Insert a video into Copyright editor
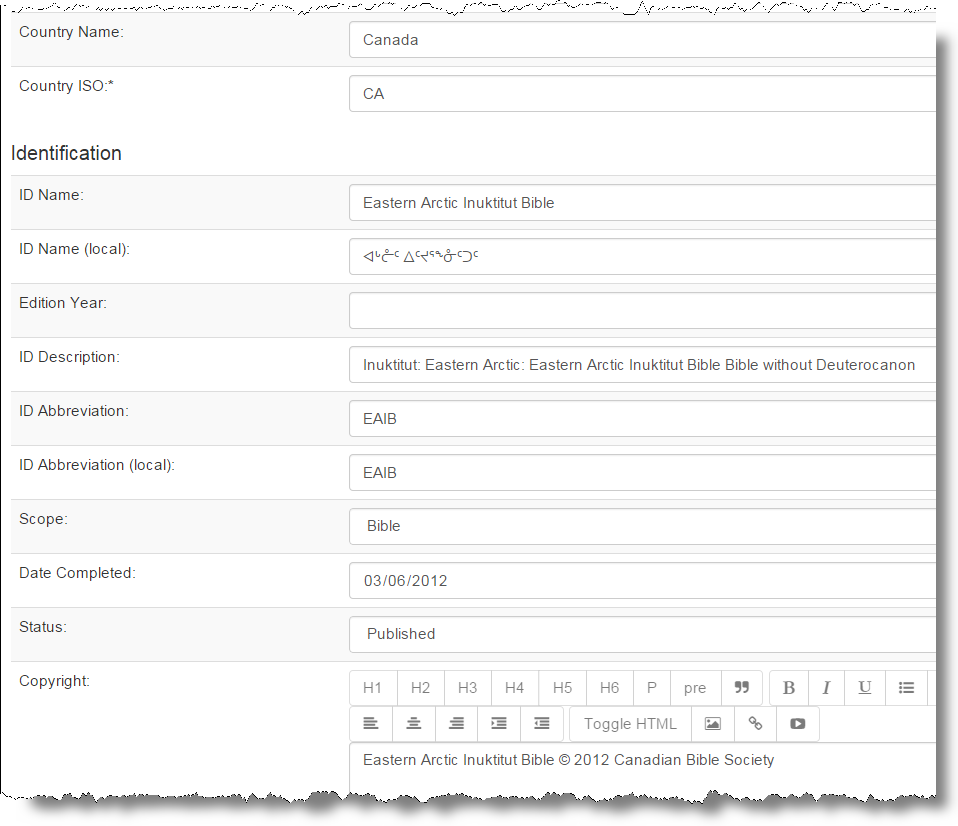The height and width of the screenshot is (826, 958). (797, 724)
